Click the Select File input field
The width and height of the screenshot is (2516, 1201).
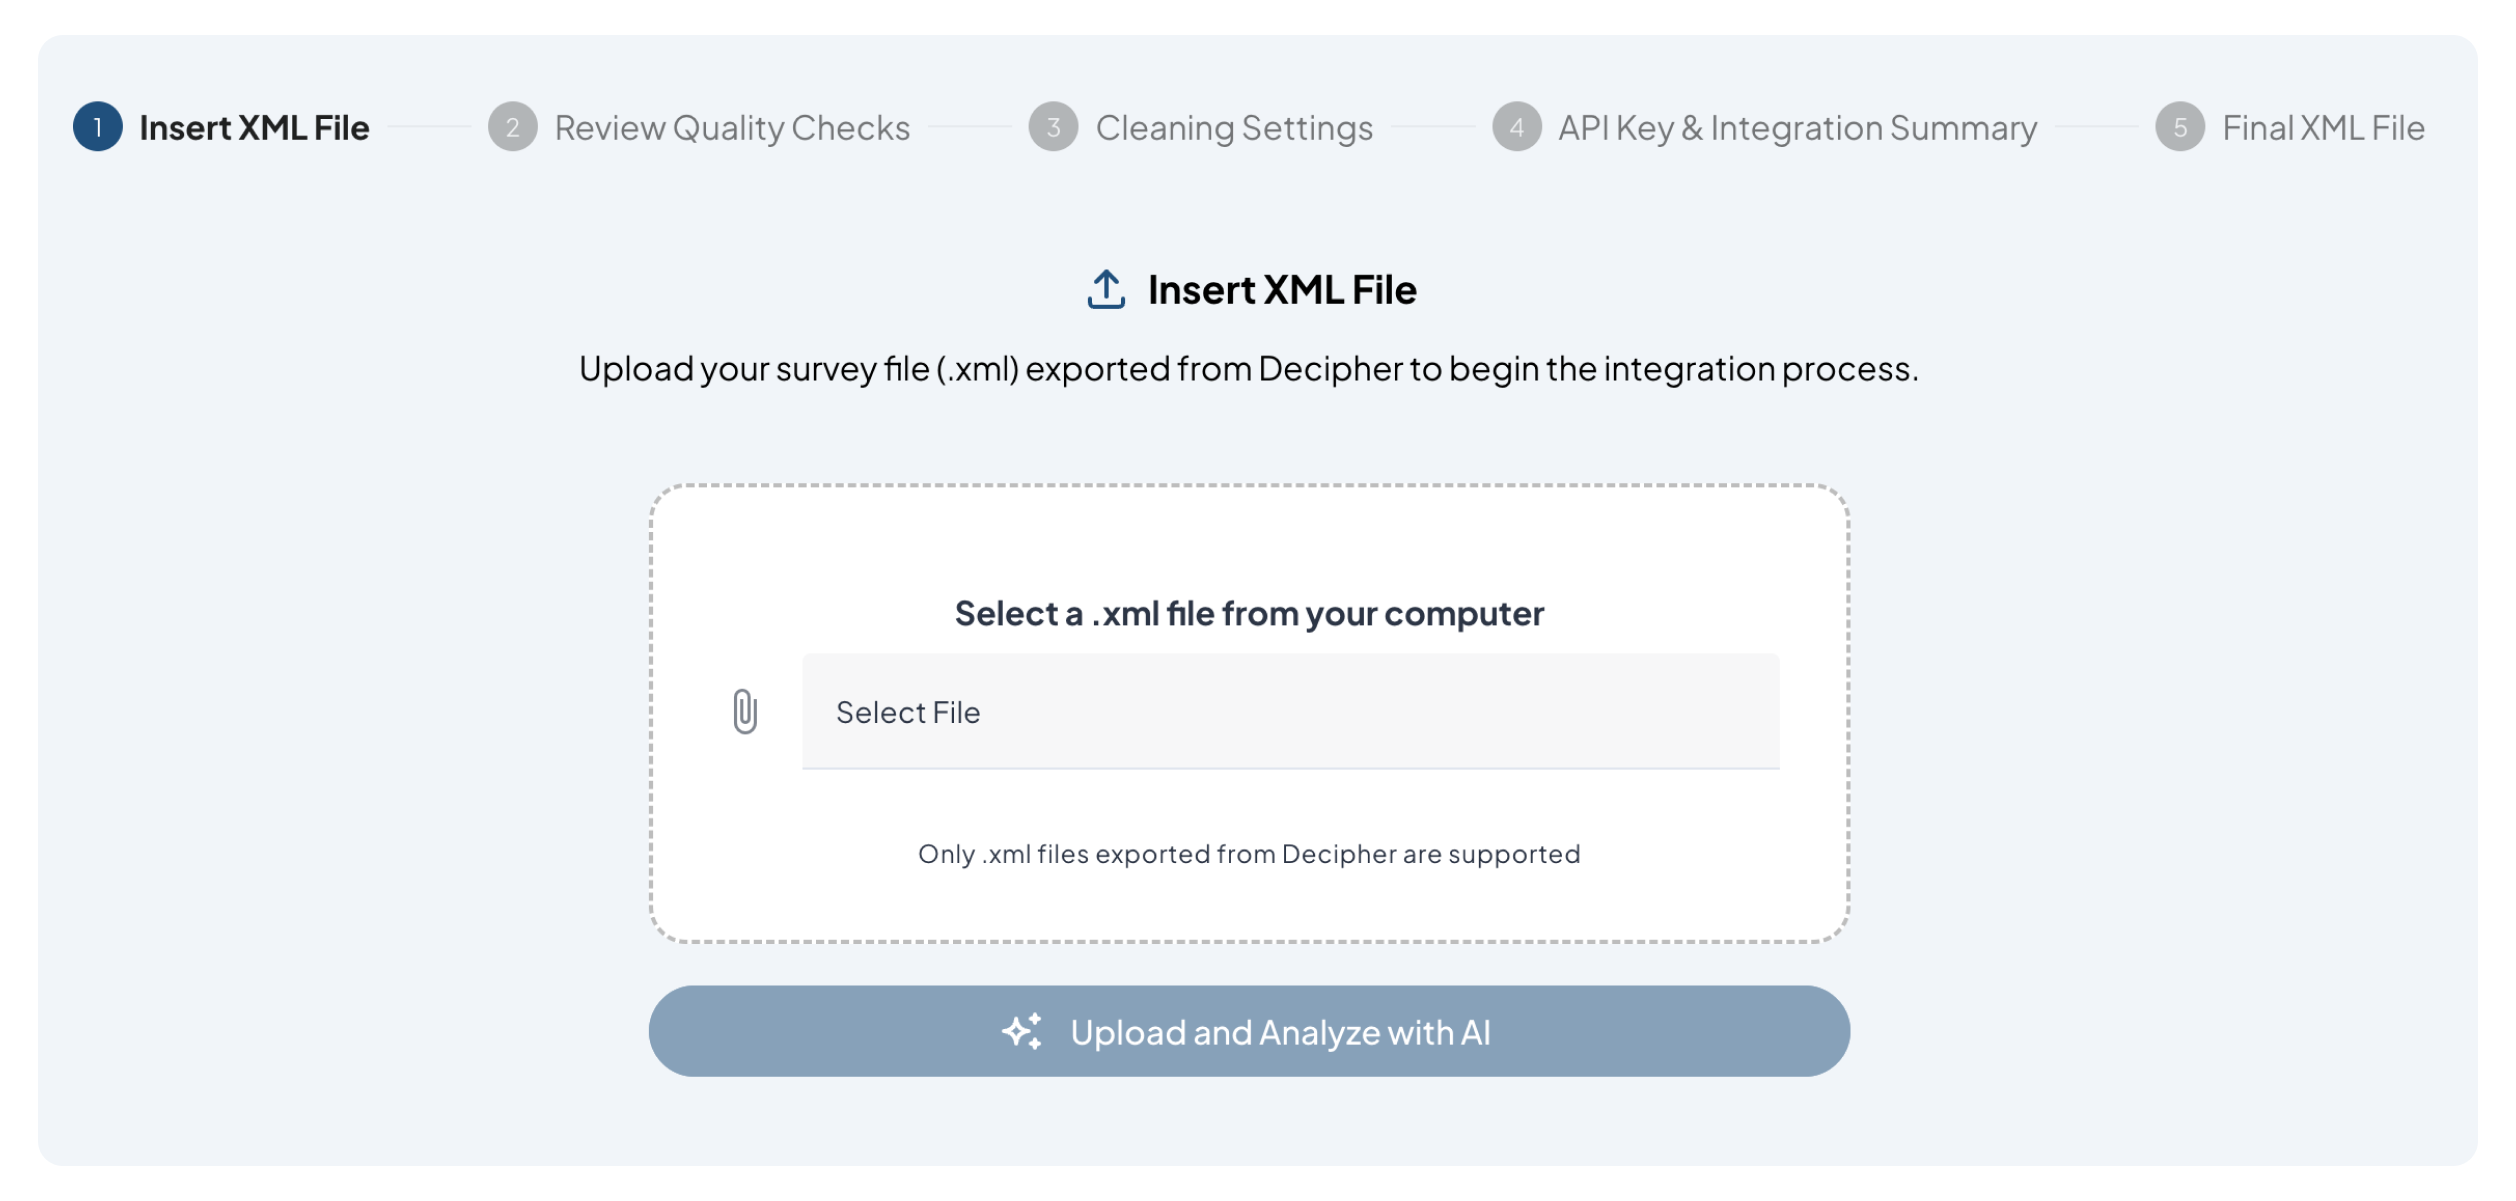click(x=1290, y=712)
